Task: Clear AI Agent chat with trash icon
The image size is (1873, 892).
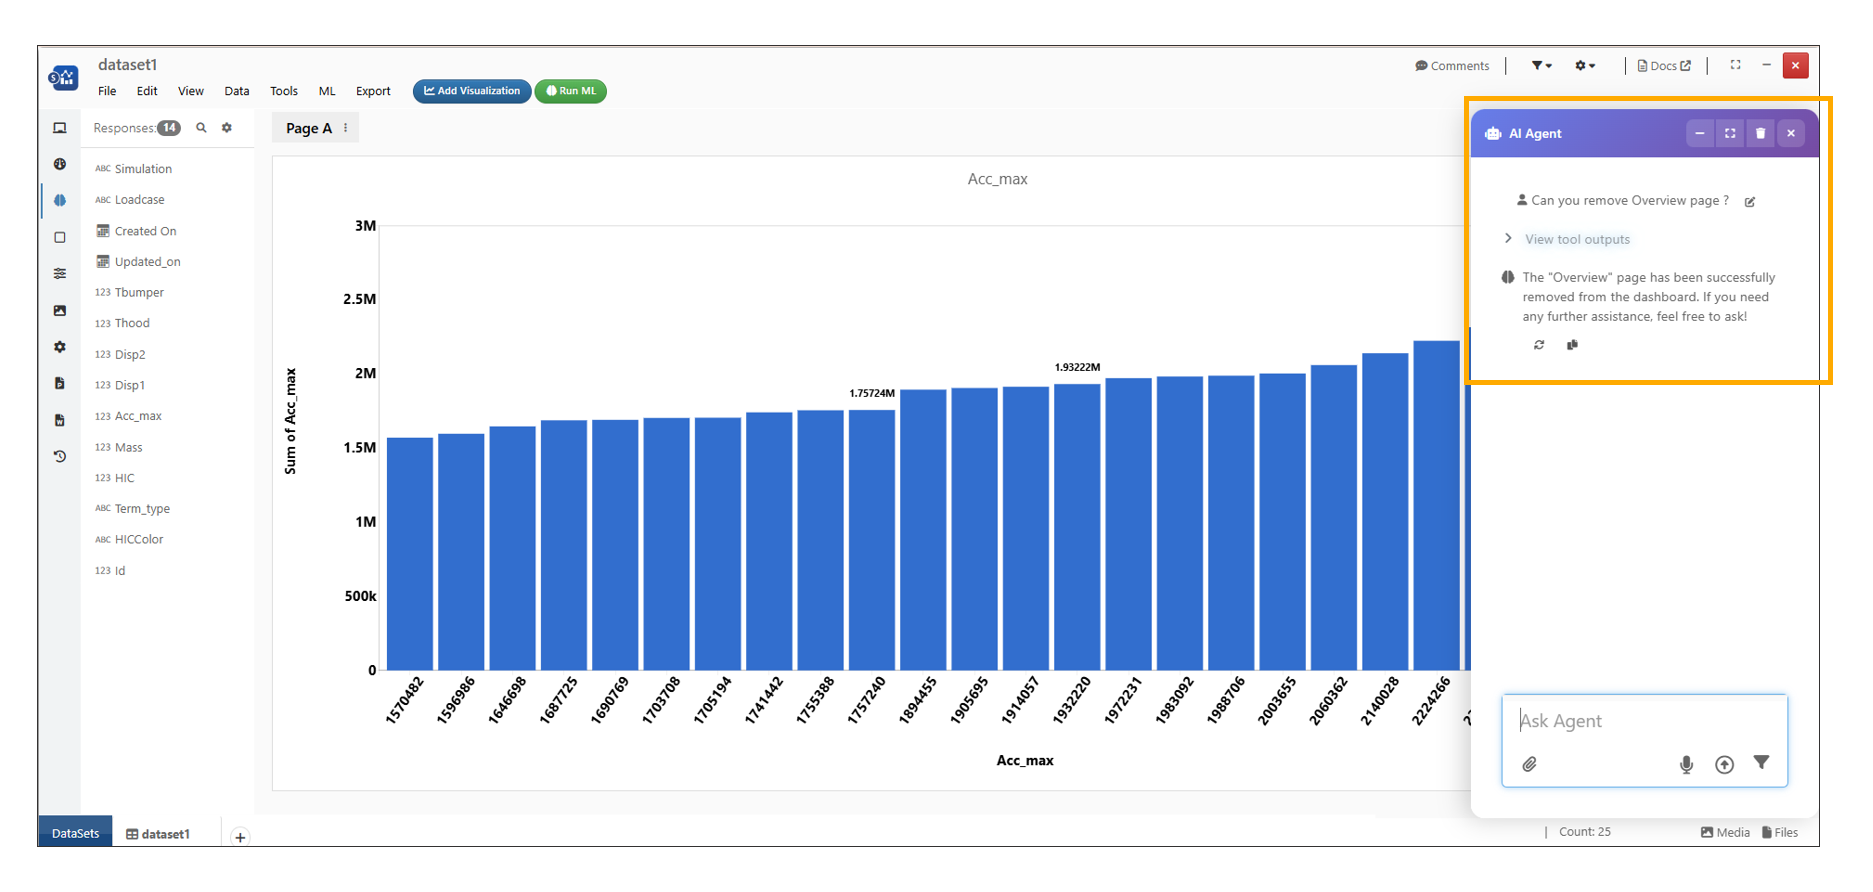Action: (1760, 134)
